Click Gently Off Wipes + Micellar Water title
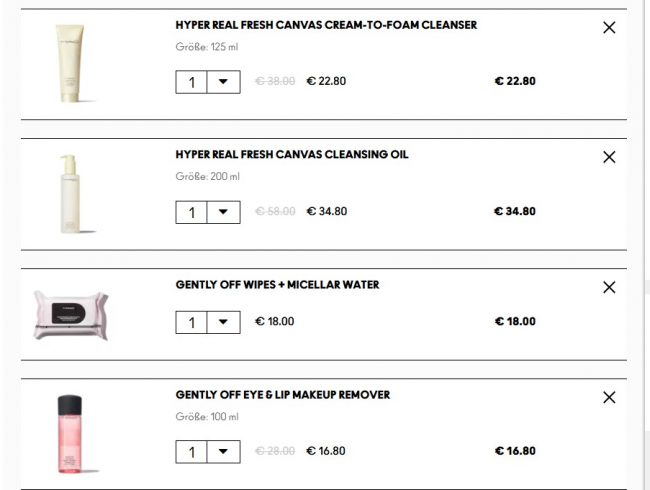 click(277, 285)
